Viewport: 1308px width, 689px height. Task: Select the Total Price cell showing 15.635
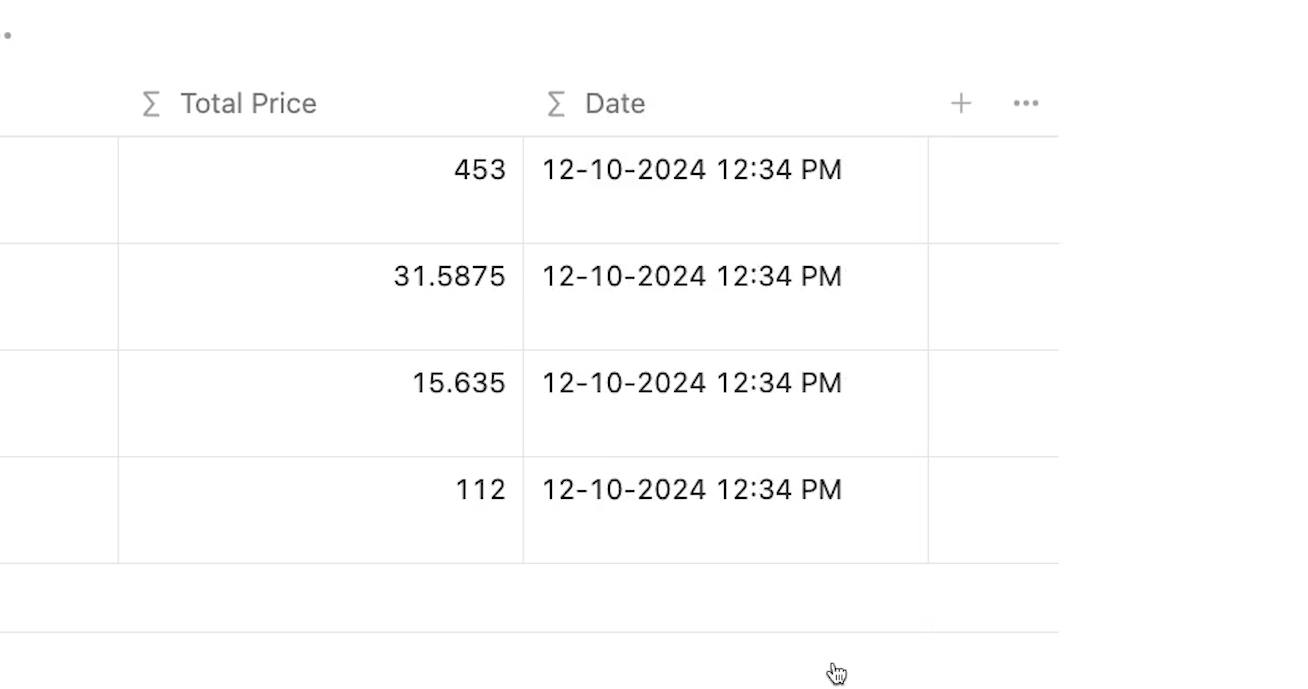click(x=321, y=404)
